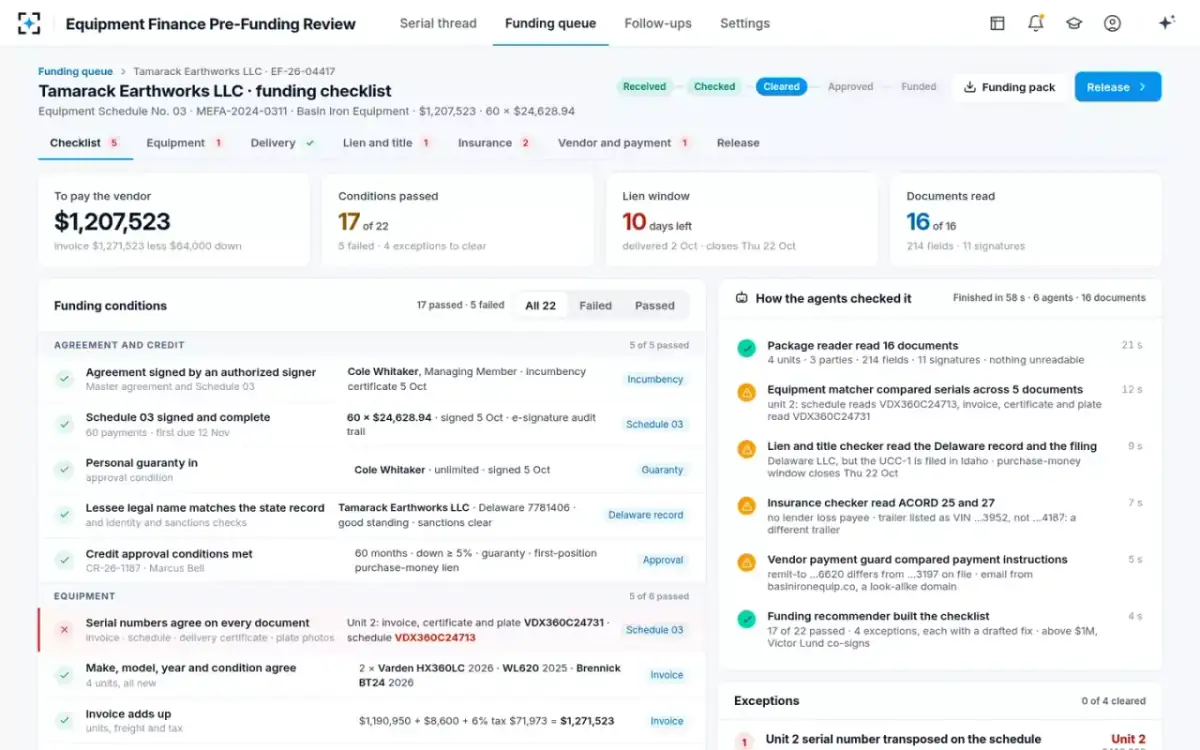Open the AI sparkle assistant icon
Screen dimensions: 1200x750
click(1166, 23)
